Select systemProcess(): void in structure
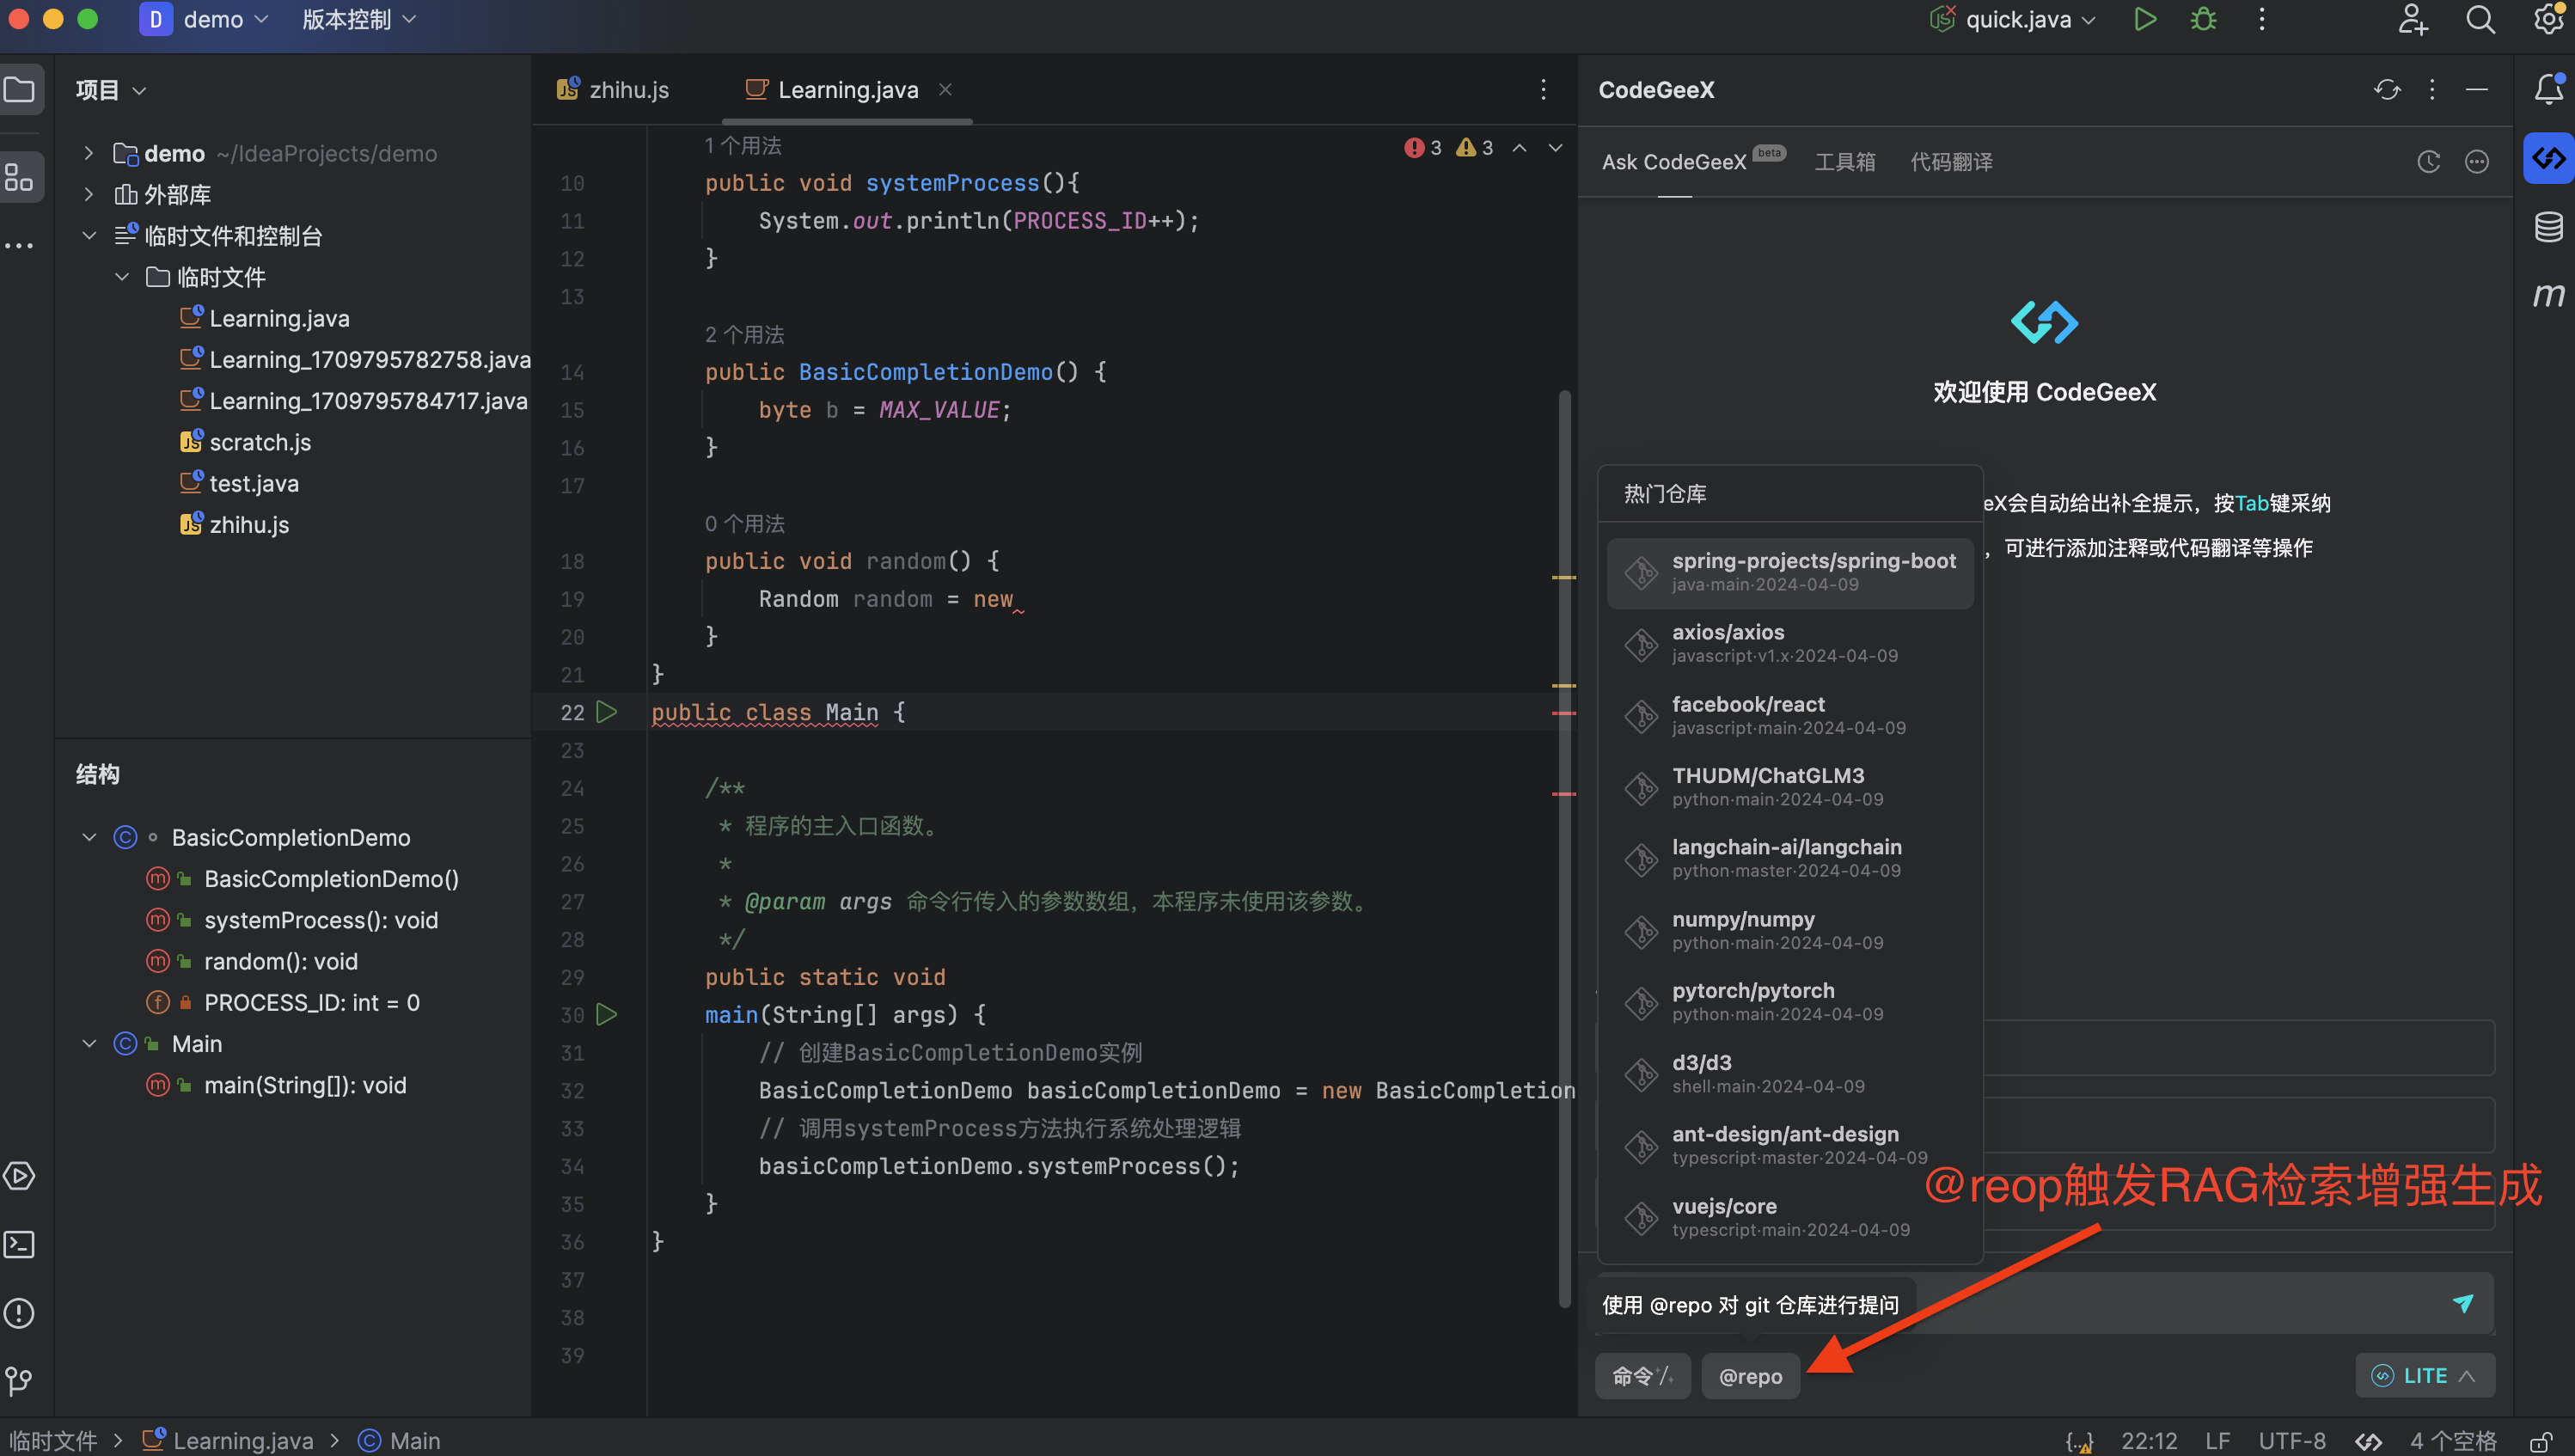2575x1456 pixels. [x=321, y=920]
